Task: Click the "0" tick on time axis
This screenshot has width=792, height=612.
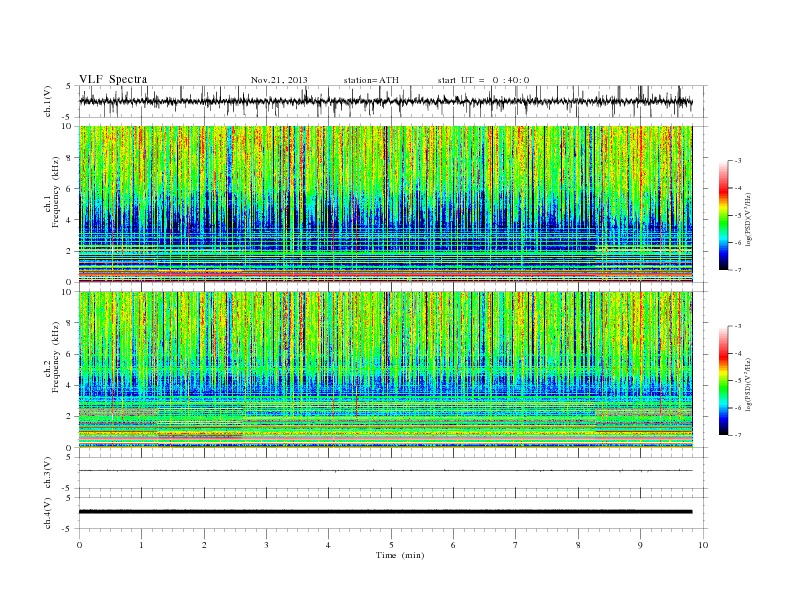Action: pos(79,545)
